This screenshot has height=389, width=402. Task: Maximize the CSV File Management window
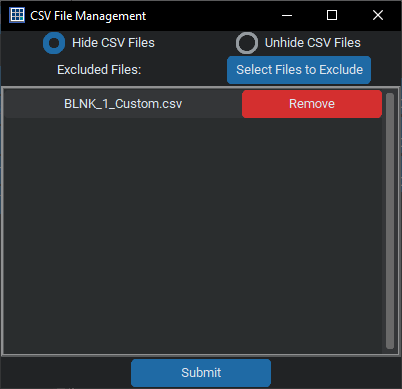[x=332, y=15]
